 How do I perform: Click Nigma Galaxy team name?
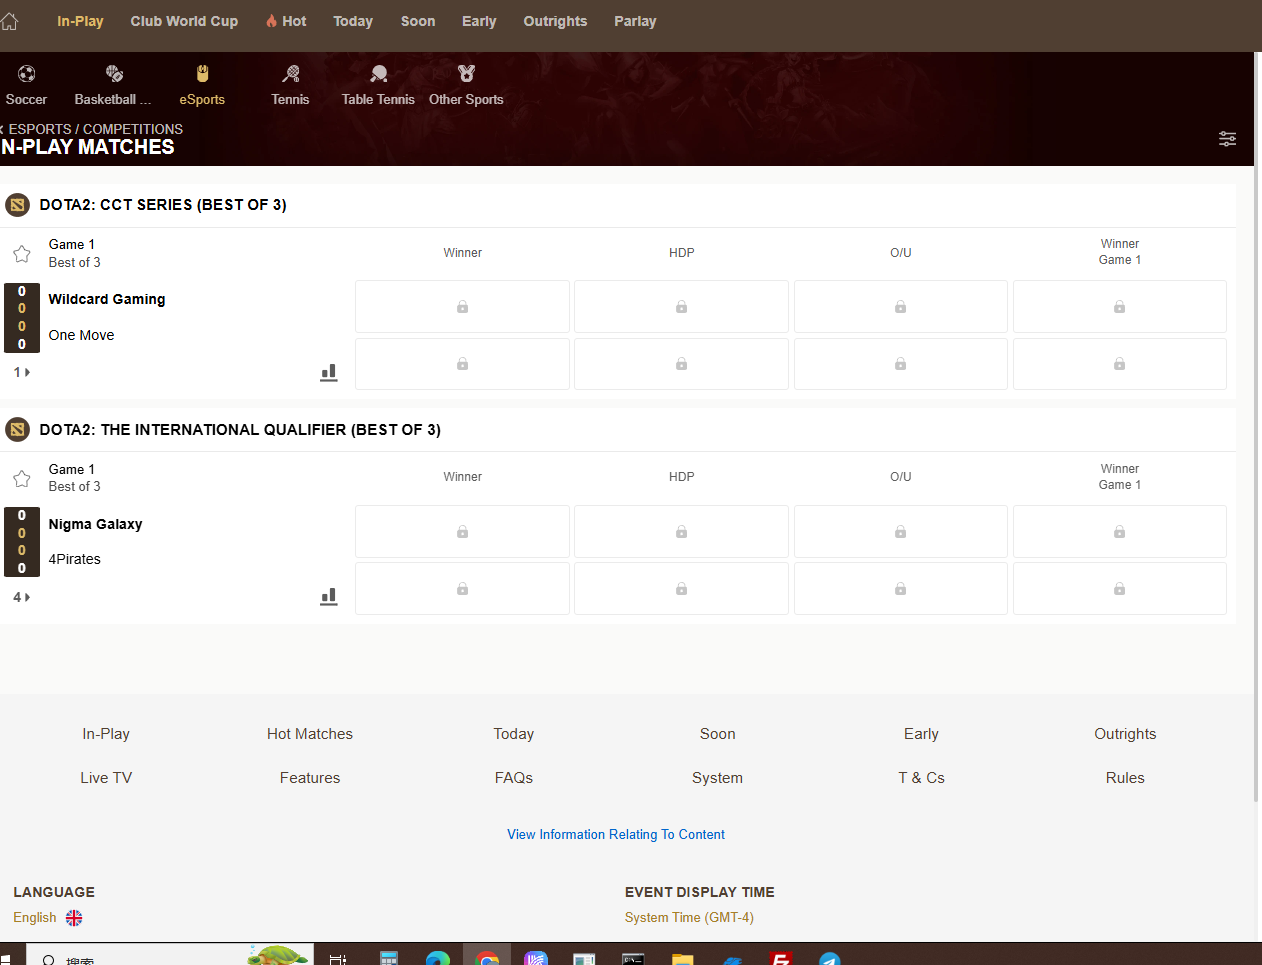95,524
